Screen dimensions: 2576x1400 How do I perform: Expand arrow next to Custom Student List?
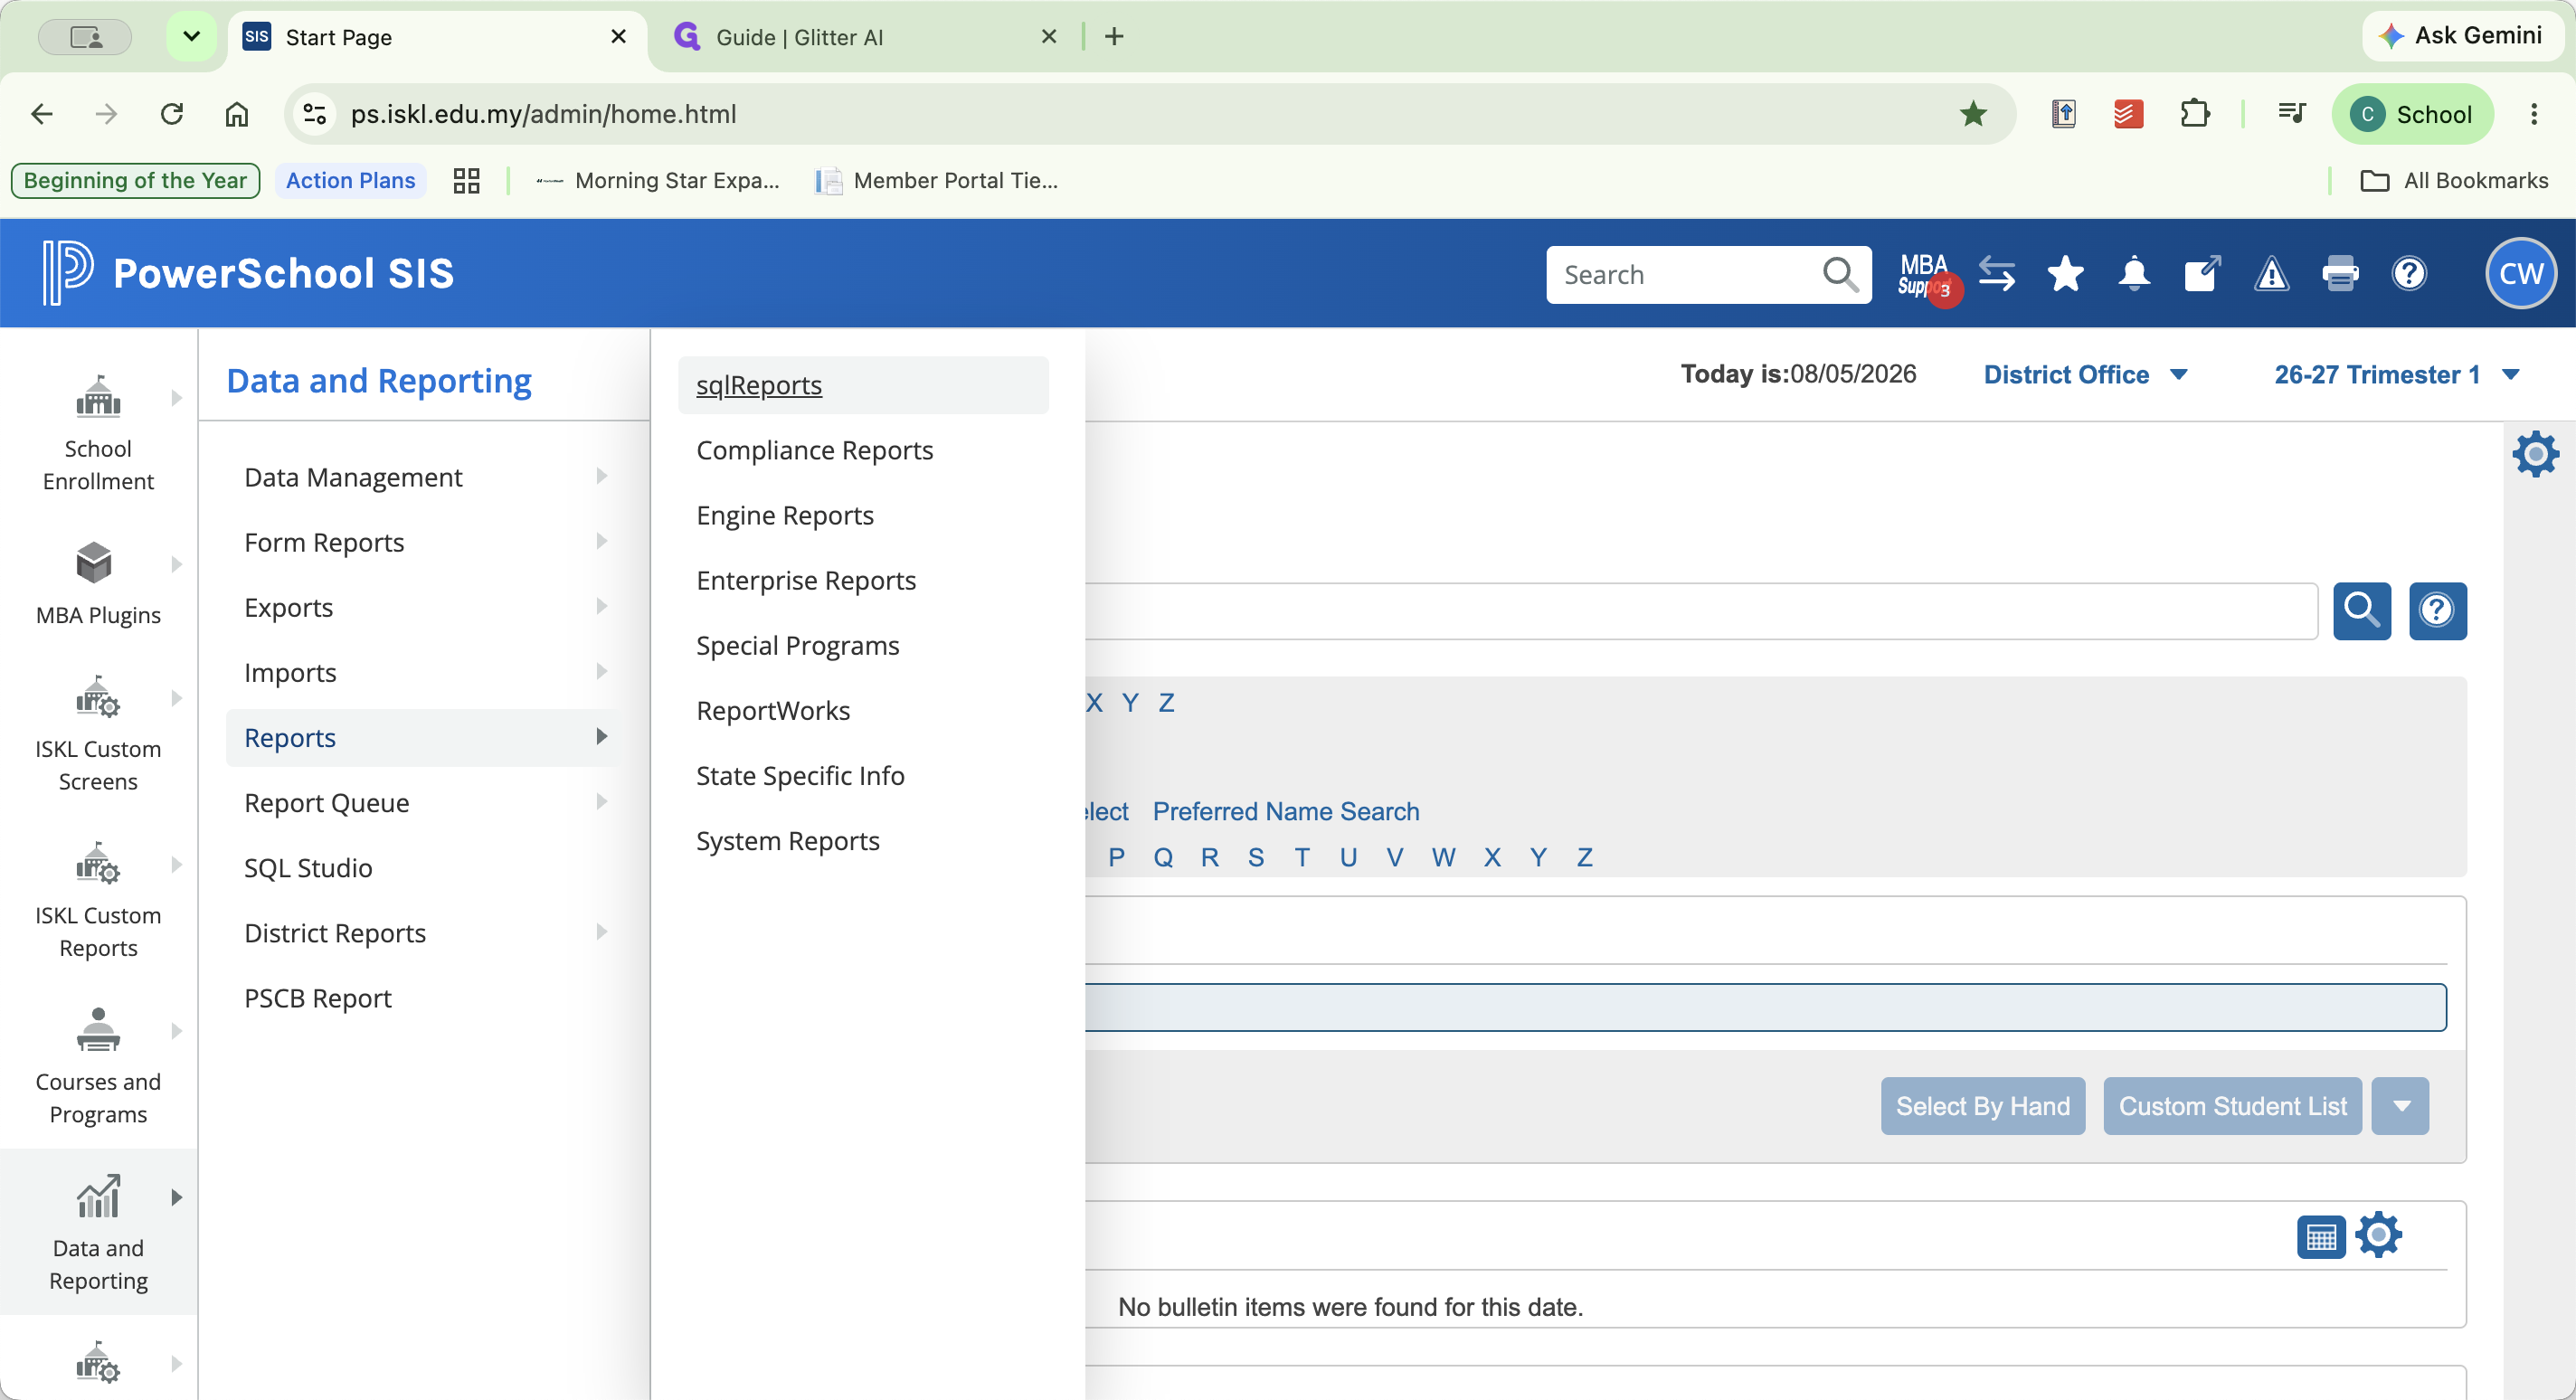tap(2400, 1106)
